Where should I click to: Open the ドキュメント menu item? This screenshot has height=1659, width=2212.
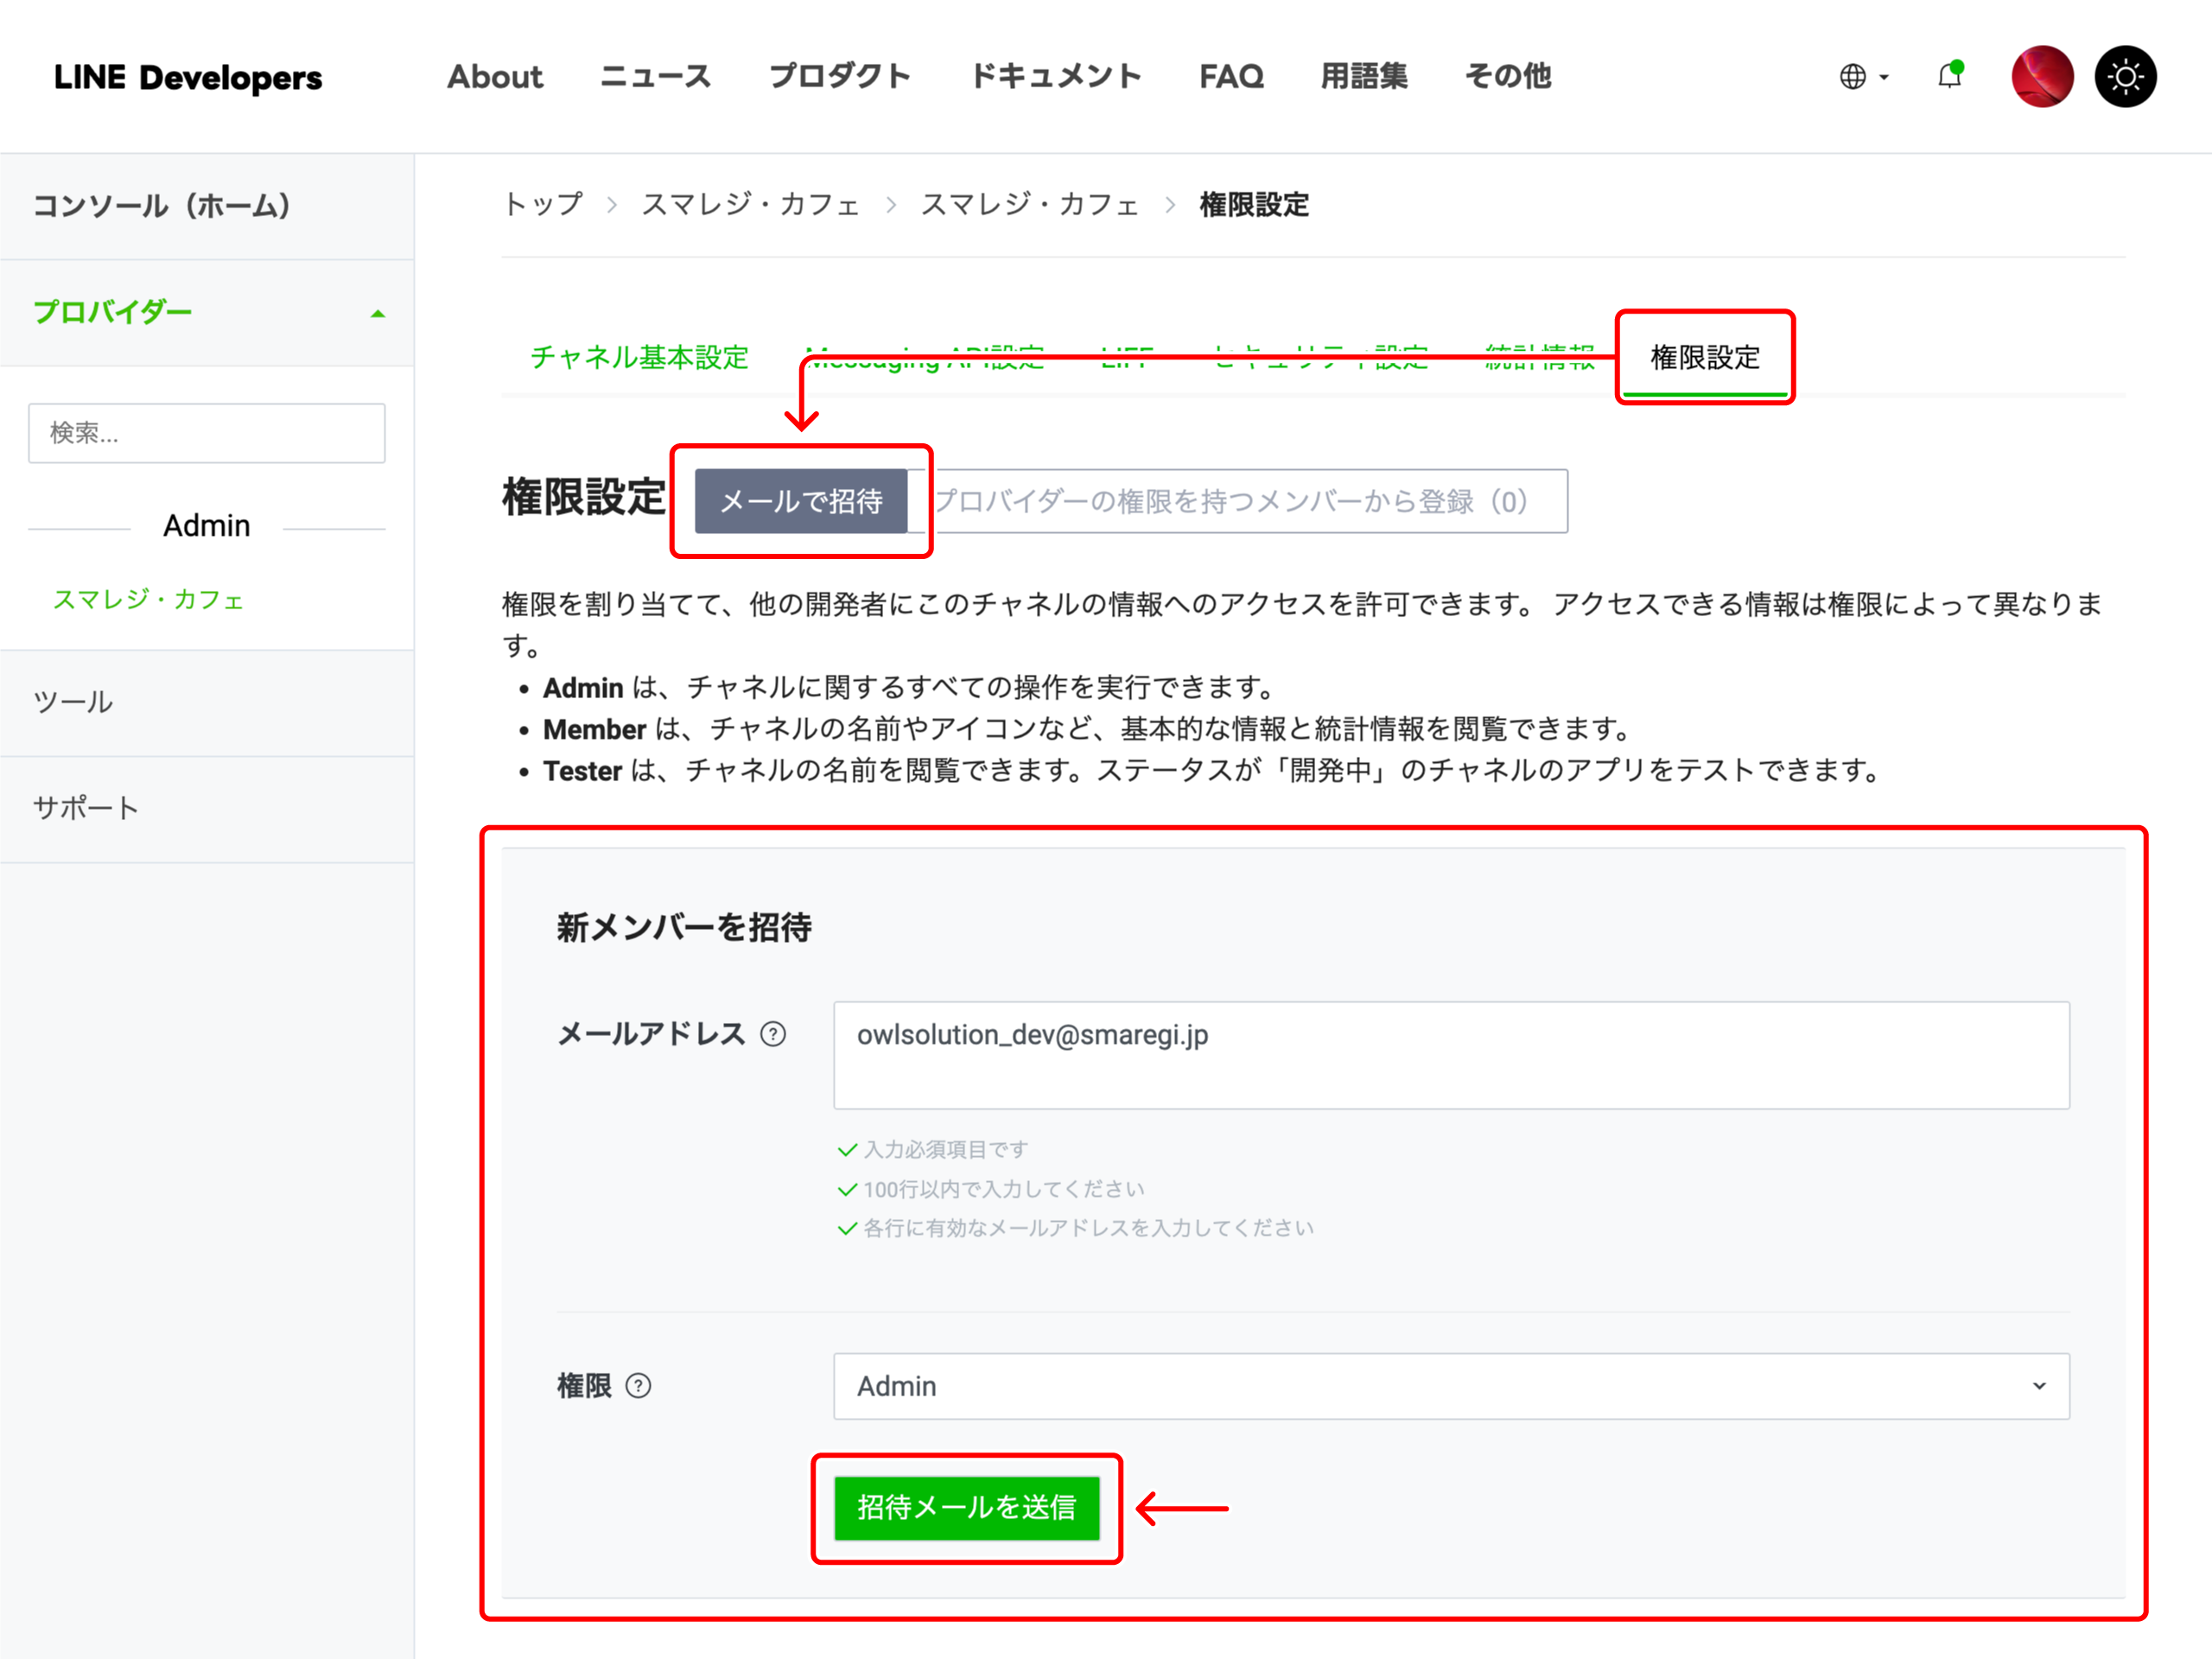pyautogui.click(x=1056, y=77)
